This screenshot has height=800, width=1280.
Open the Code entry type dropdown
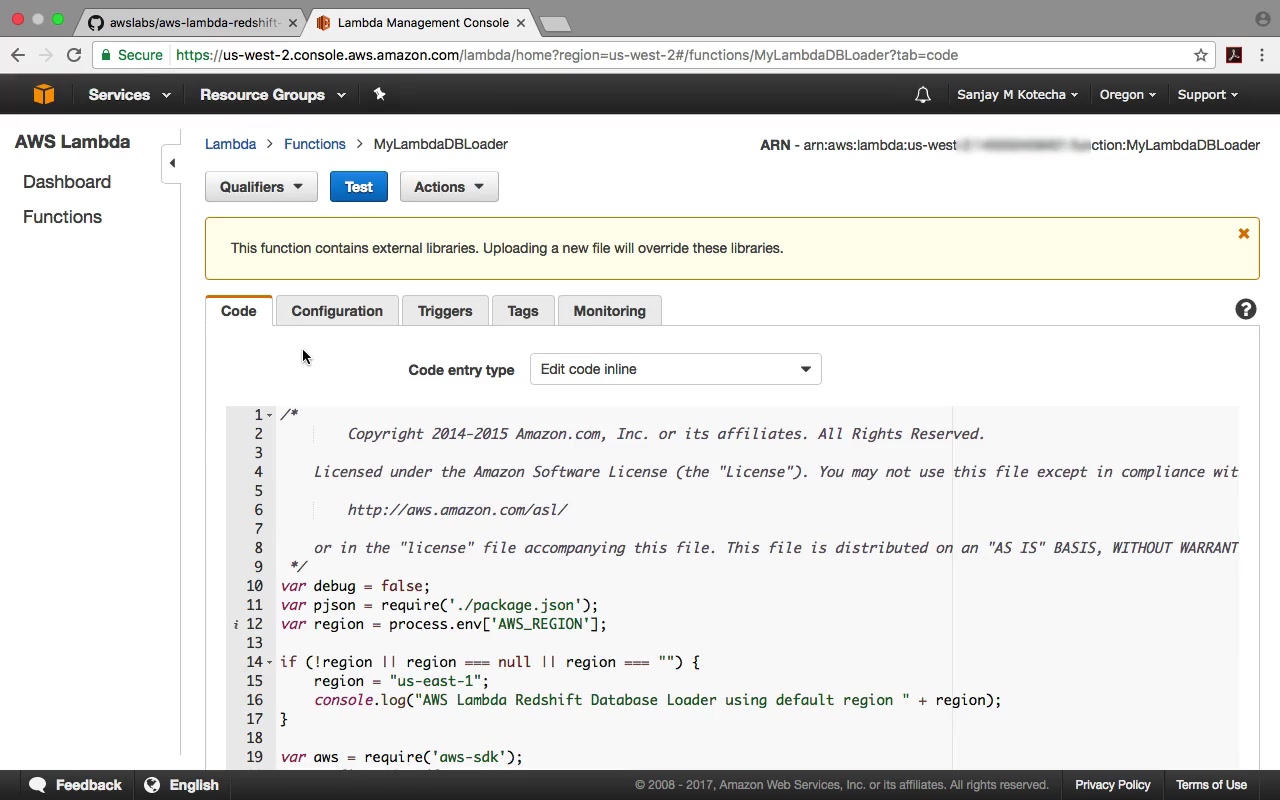(675, 369)
